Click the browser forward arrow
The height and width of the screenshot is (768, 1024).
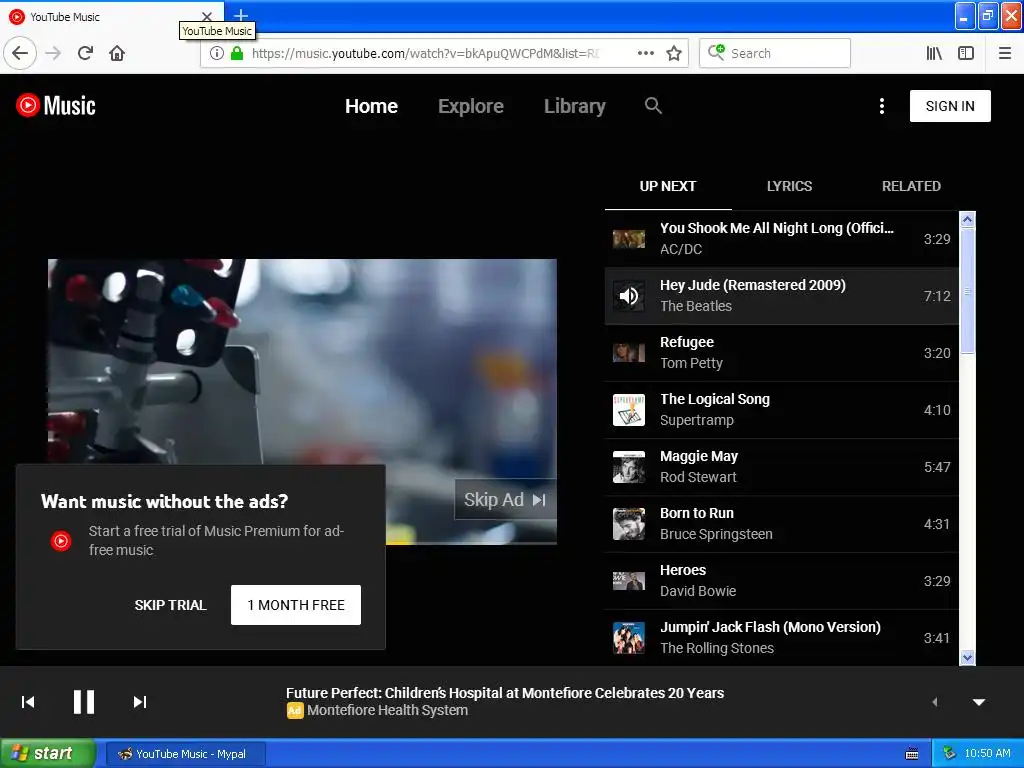(x=53, y=53)
